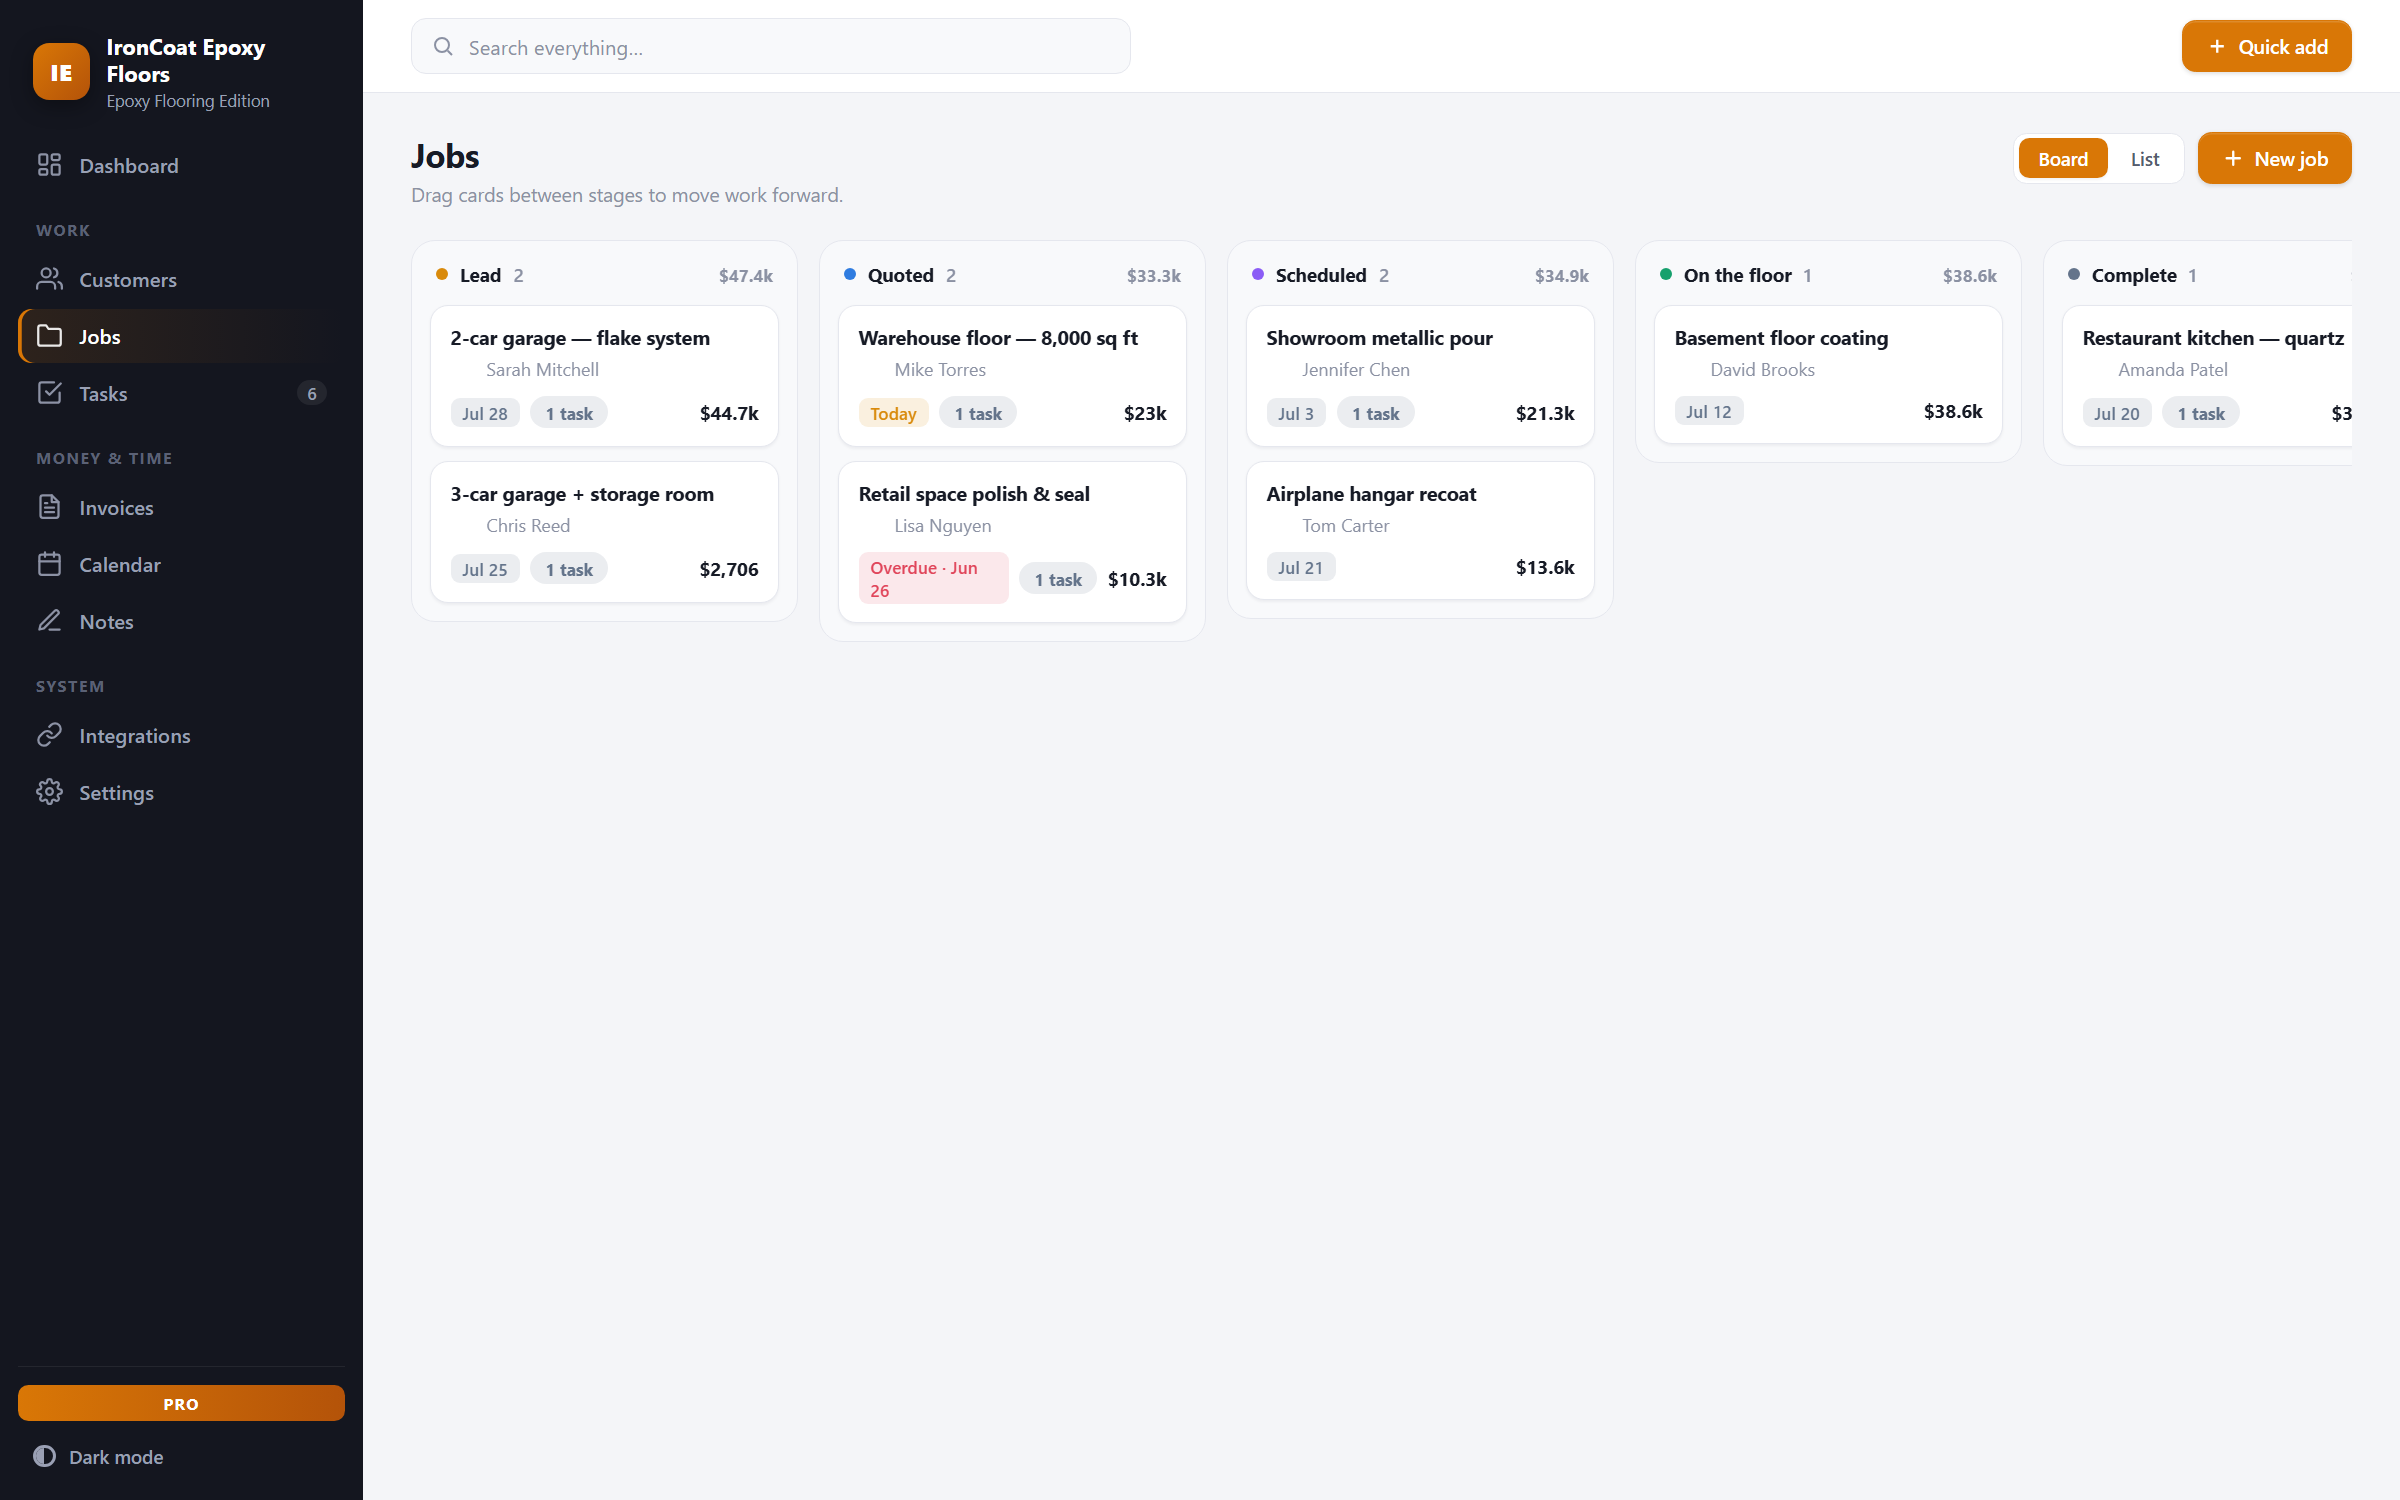Click the Overdue Jun 26 badge
The image size is (2400, 1500).
[933, 579]
